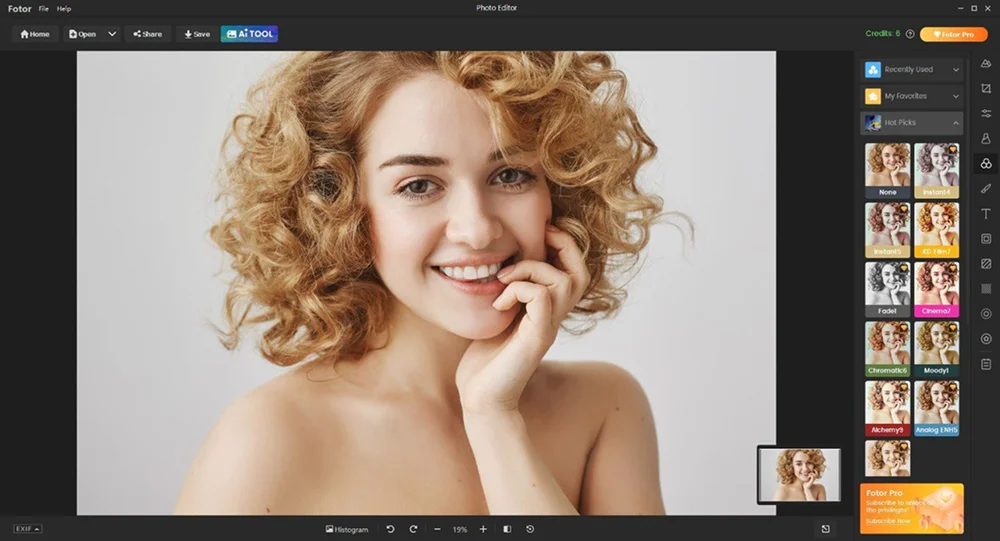
Task: Click the brush retouch tool icon
Action: (x=986, y=188)
